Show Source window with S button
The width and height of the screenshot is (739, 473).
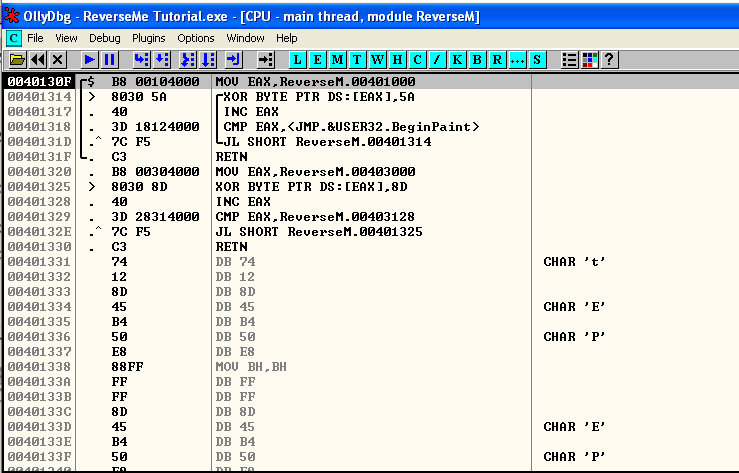(537, 60)
